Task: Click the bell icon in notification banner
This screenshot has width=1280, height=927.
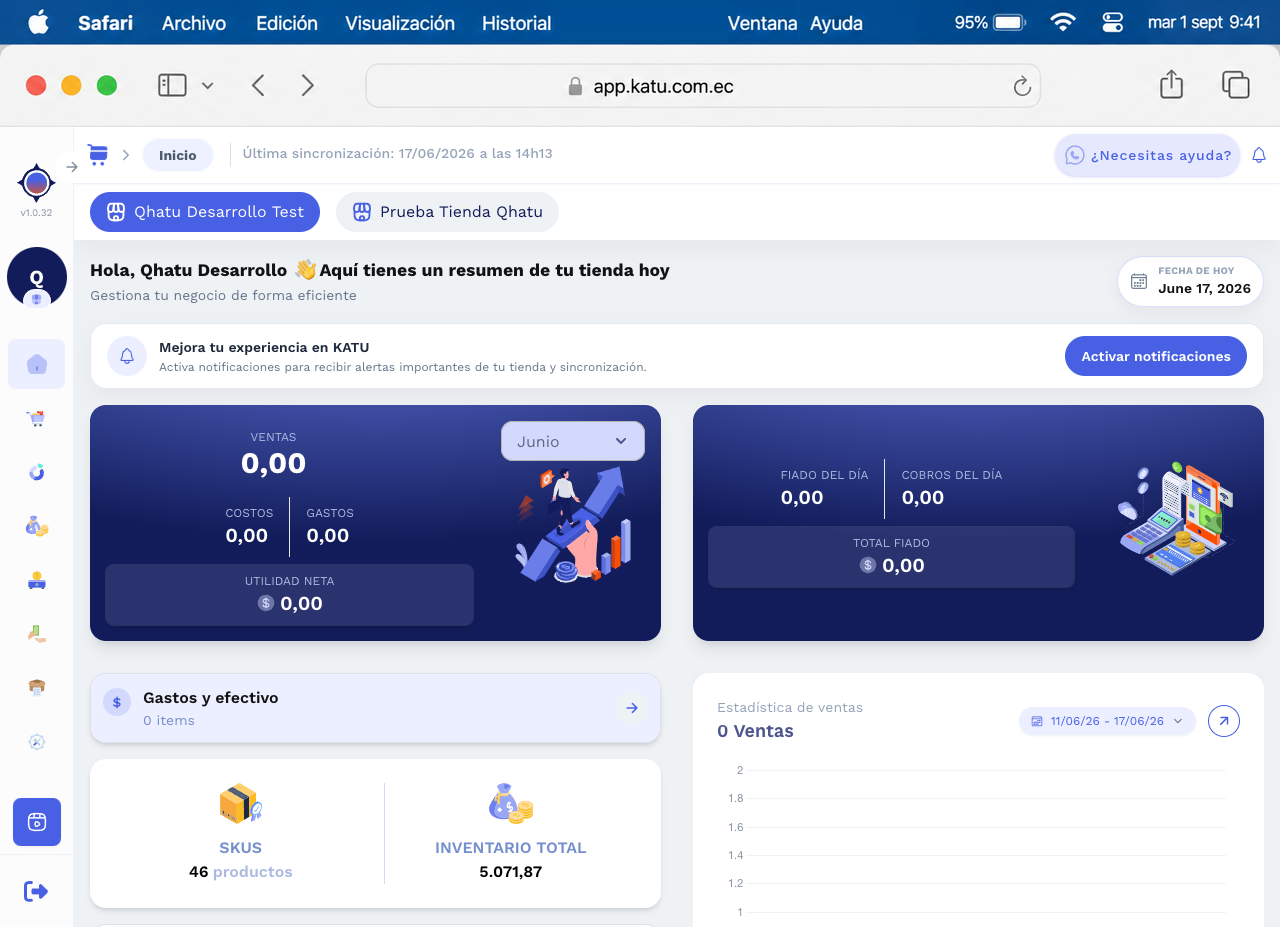Action: pyautogui.click(x=127, y=356)
